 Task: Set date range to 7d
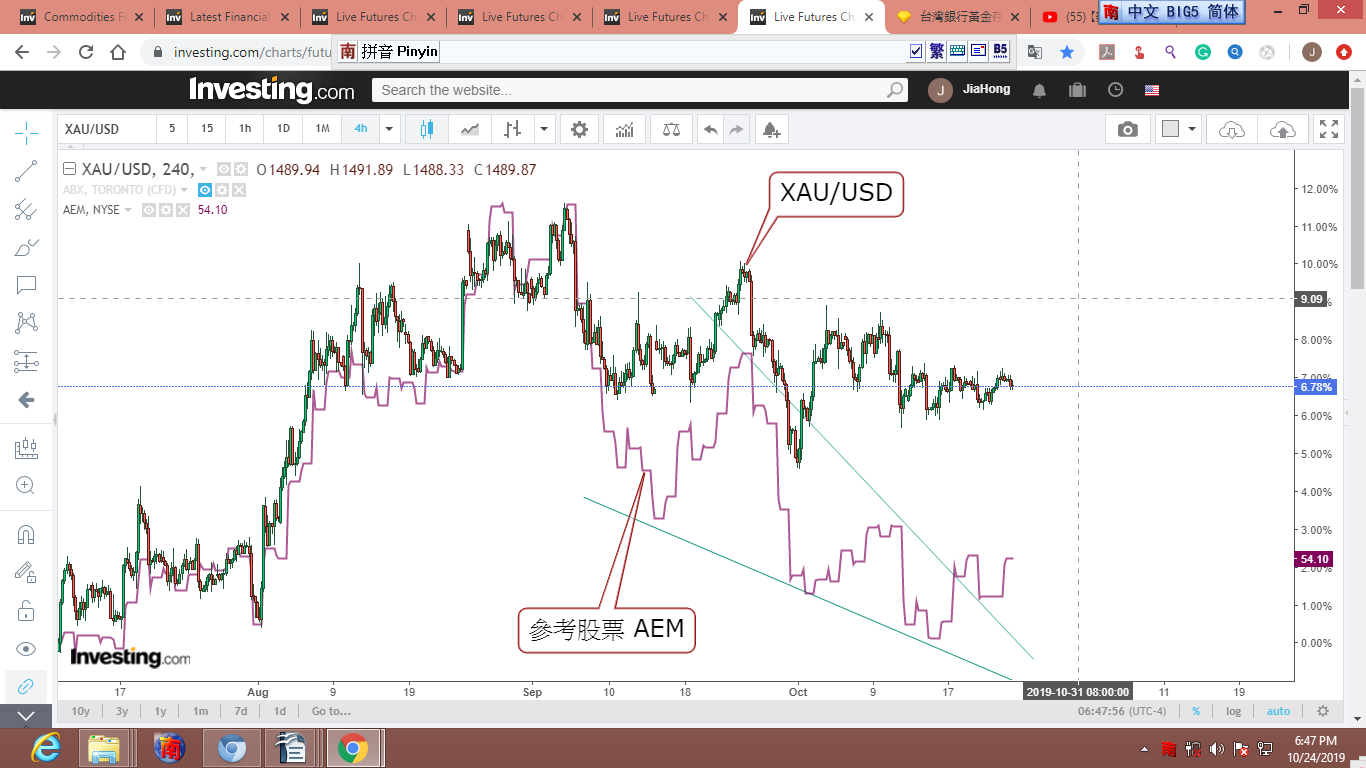241,711
